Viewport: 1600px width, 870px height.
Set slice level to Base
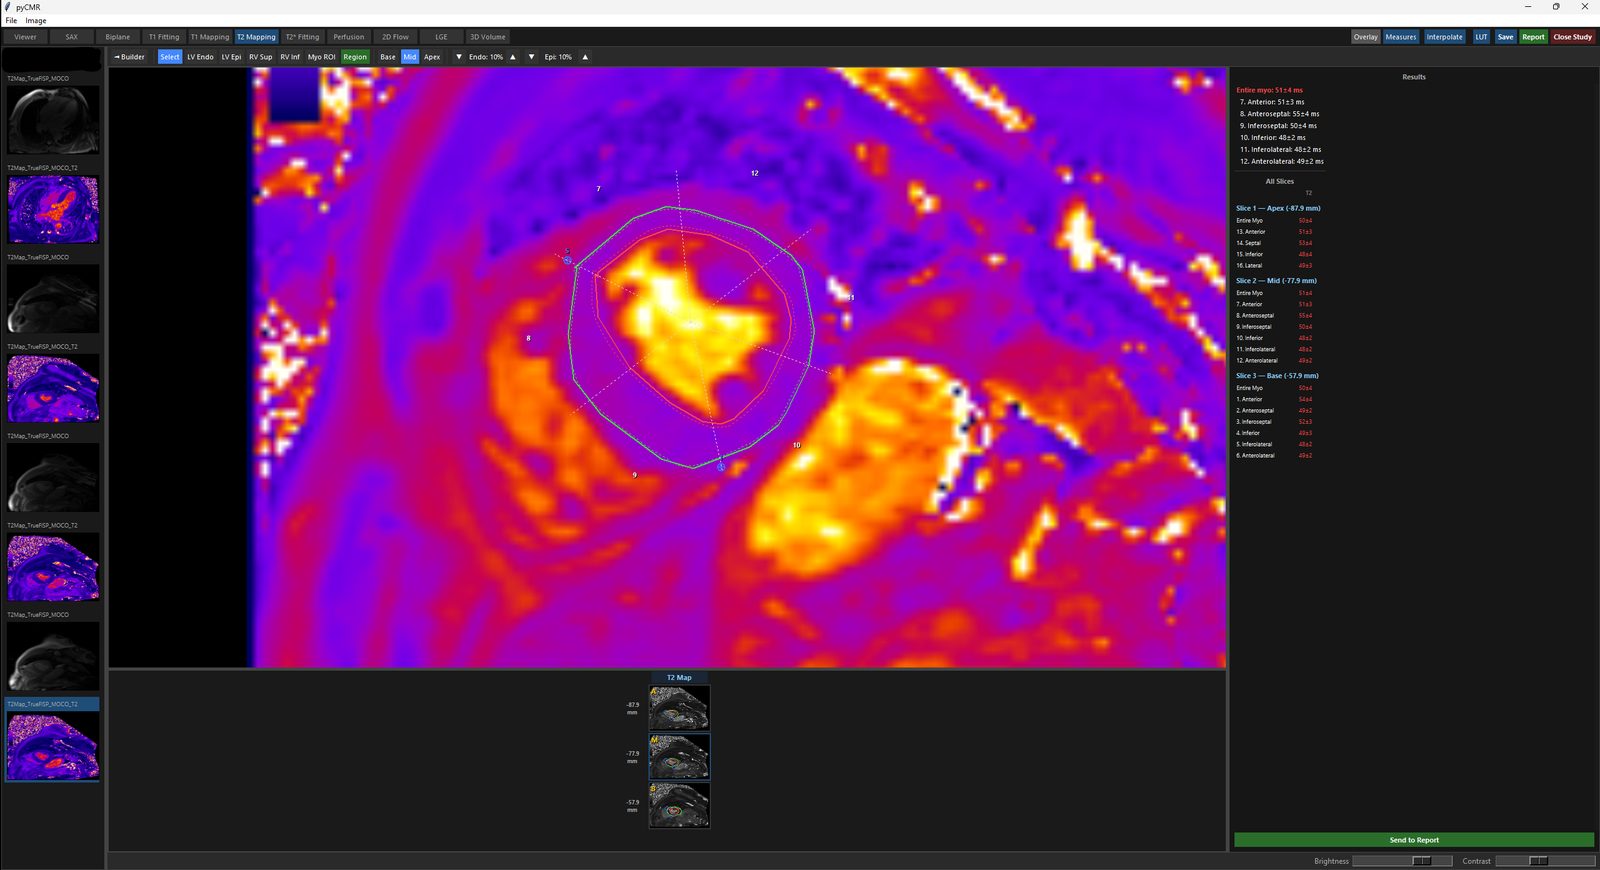pos(388,57)
